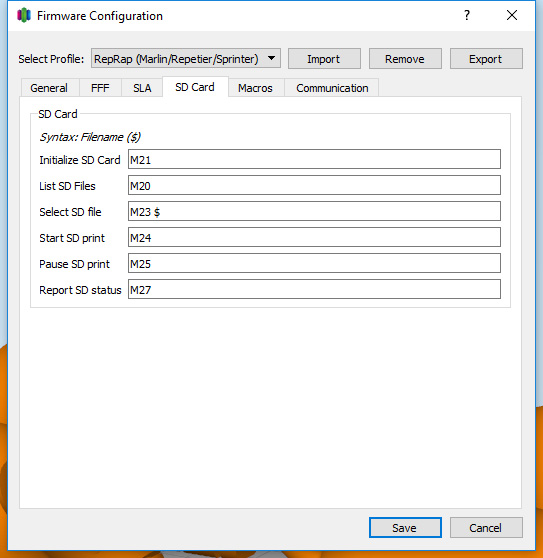
Task: Click the Import button
Action: (324, 59)
